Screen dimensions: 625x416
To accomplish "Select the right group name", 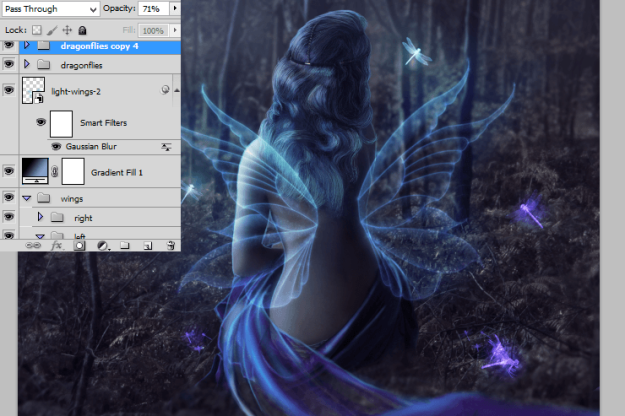I will pos(83,218).
